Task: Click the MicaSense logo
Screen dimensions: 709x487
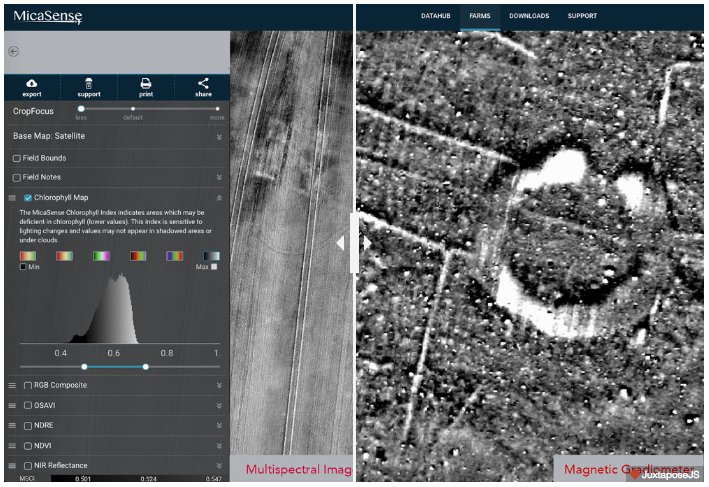Action: (x=47, y=17)
